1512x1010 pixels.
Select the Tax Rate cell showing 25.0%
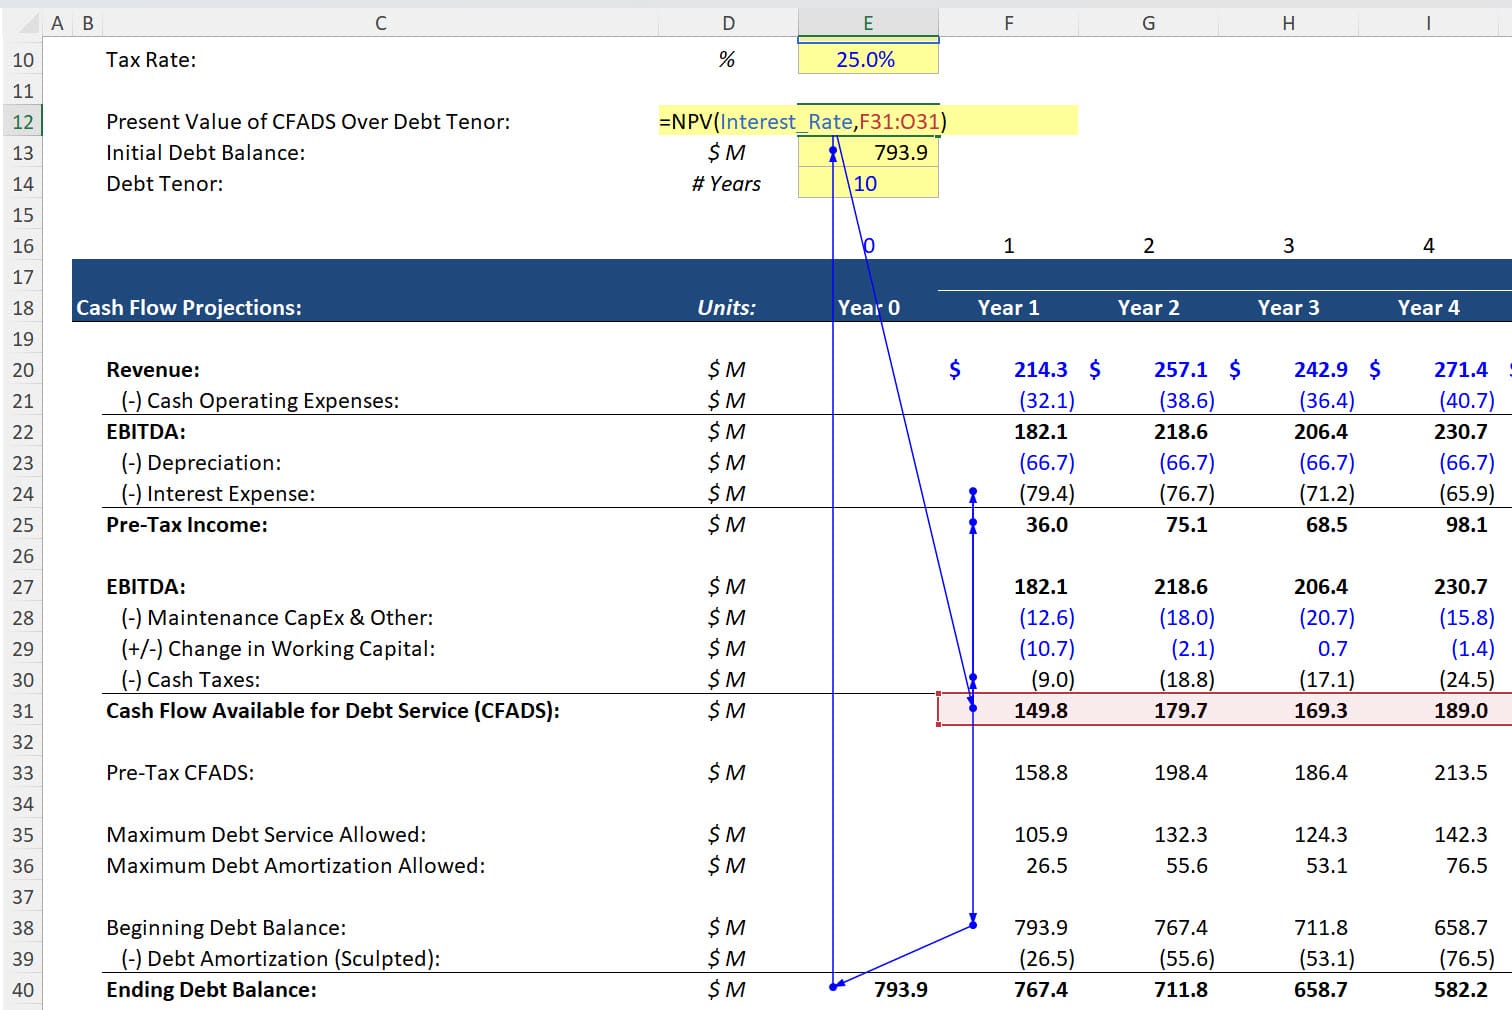pos(868,59)
